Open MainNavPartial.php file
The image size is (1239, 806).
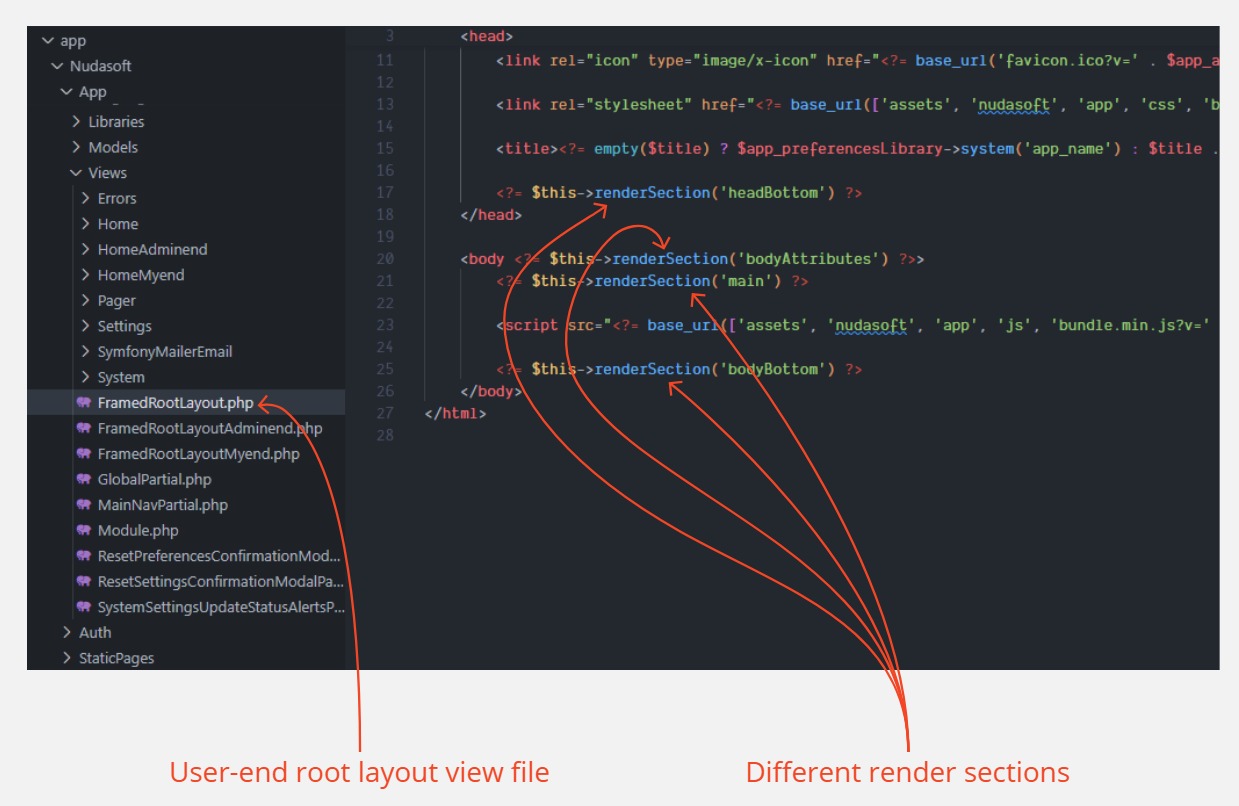[x=163, y=505]
